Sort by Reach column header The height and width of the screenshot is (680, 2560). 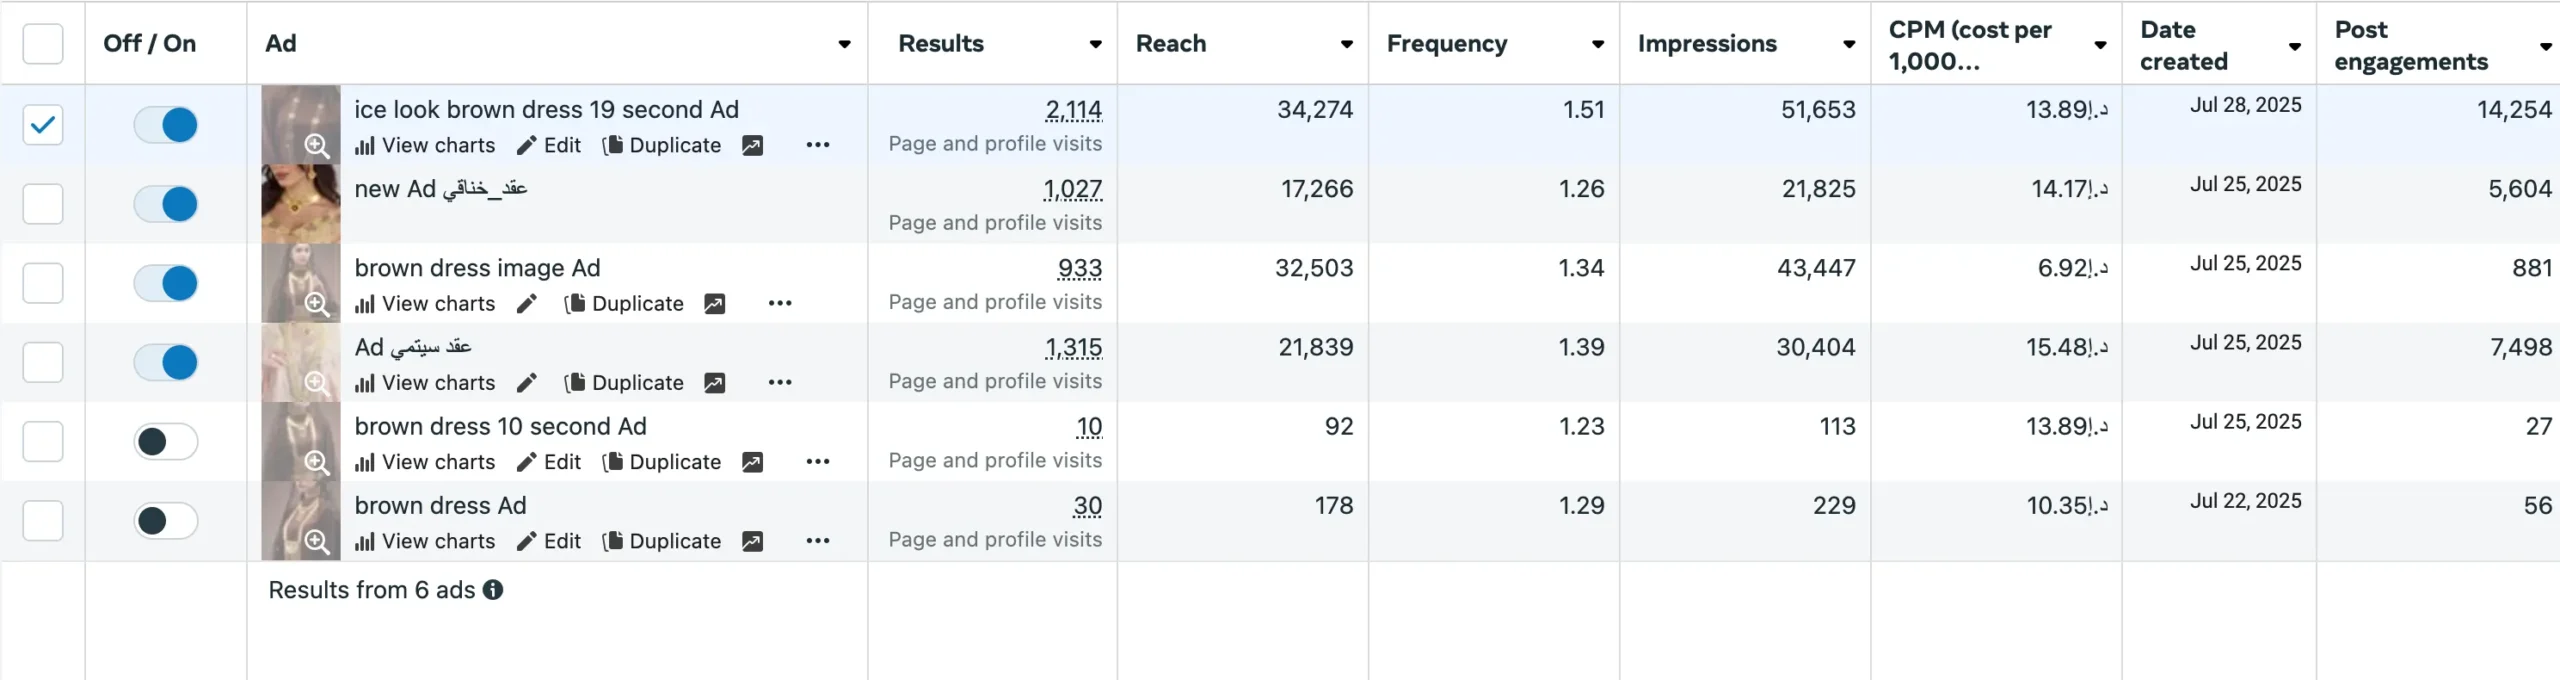(1171, 44)
